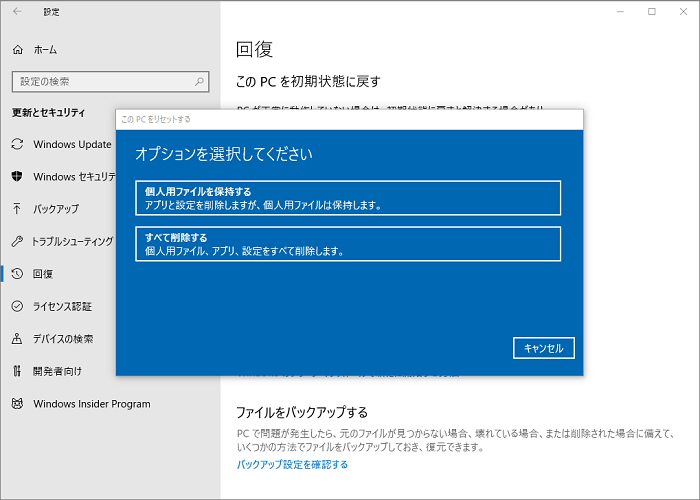This screenshot has height=500, width=700.
Task: Click the Windows Insider Program cat icon
Action: (x=17, y=404)
